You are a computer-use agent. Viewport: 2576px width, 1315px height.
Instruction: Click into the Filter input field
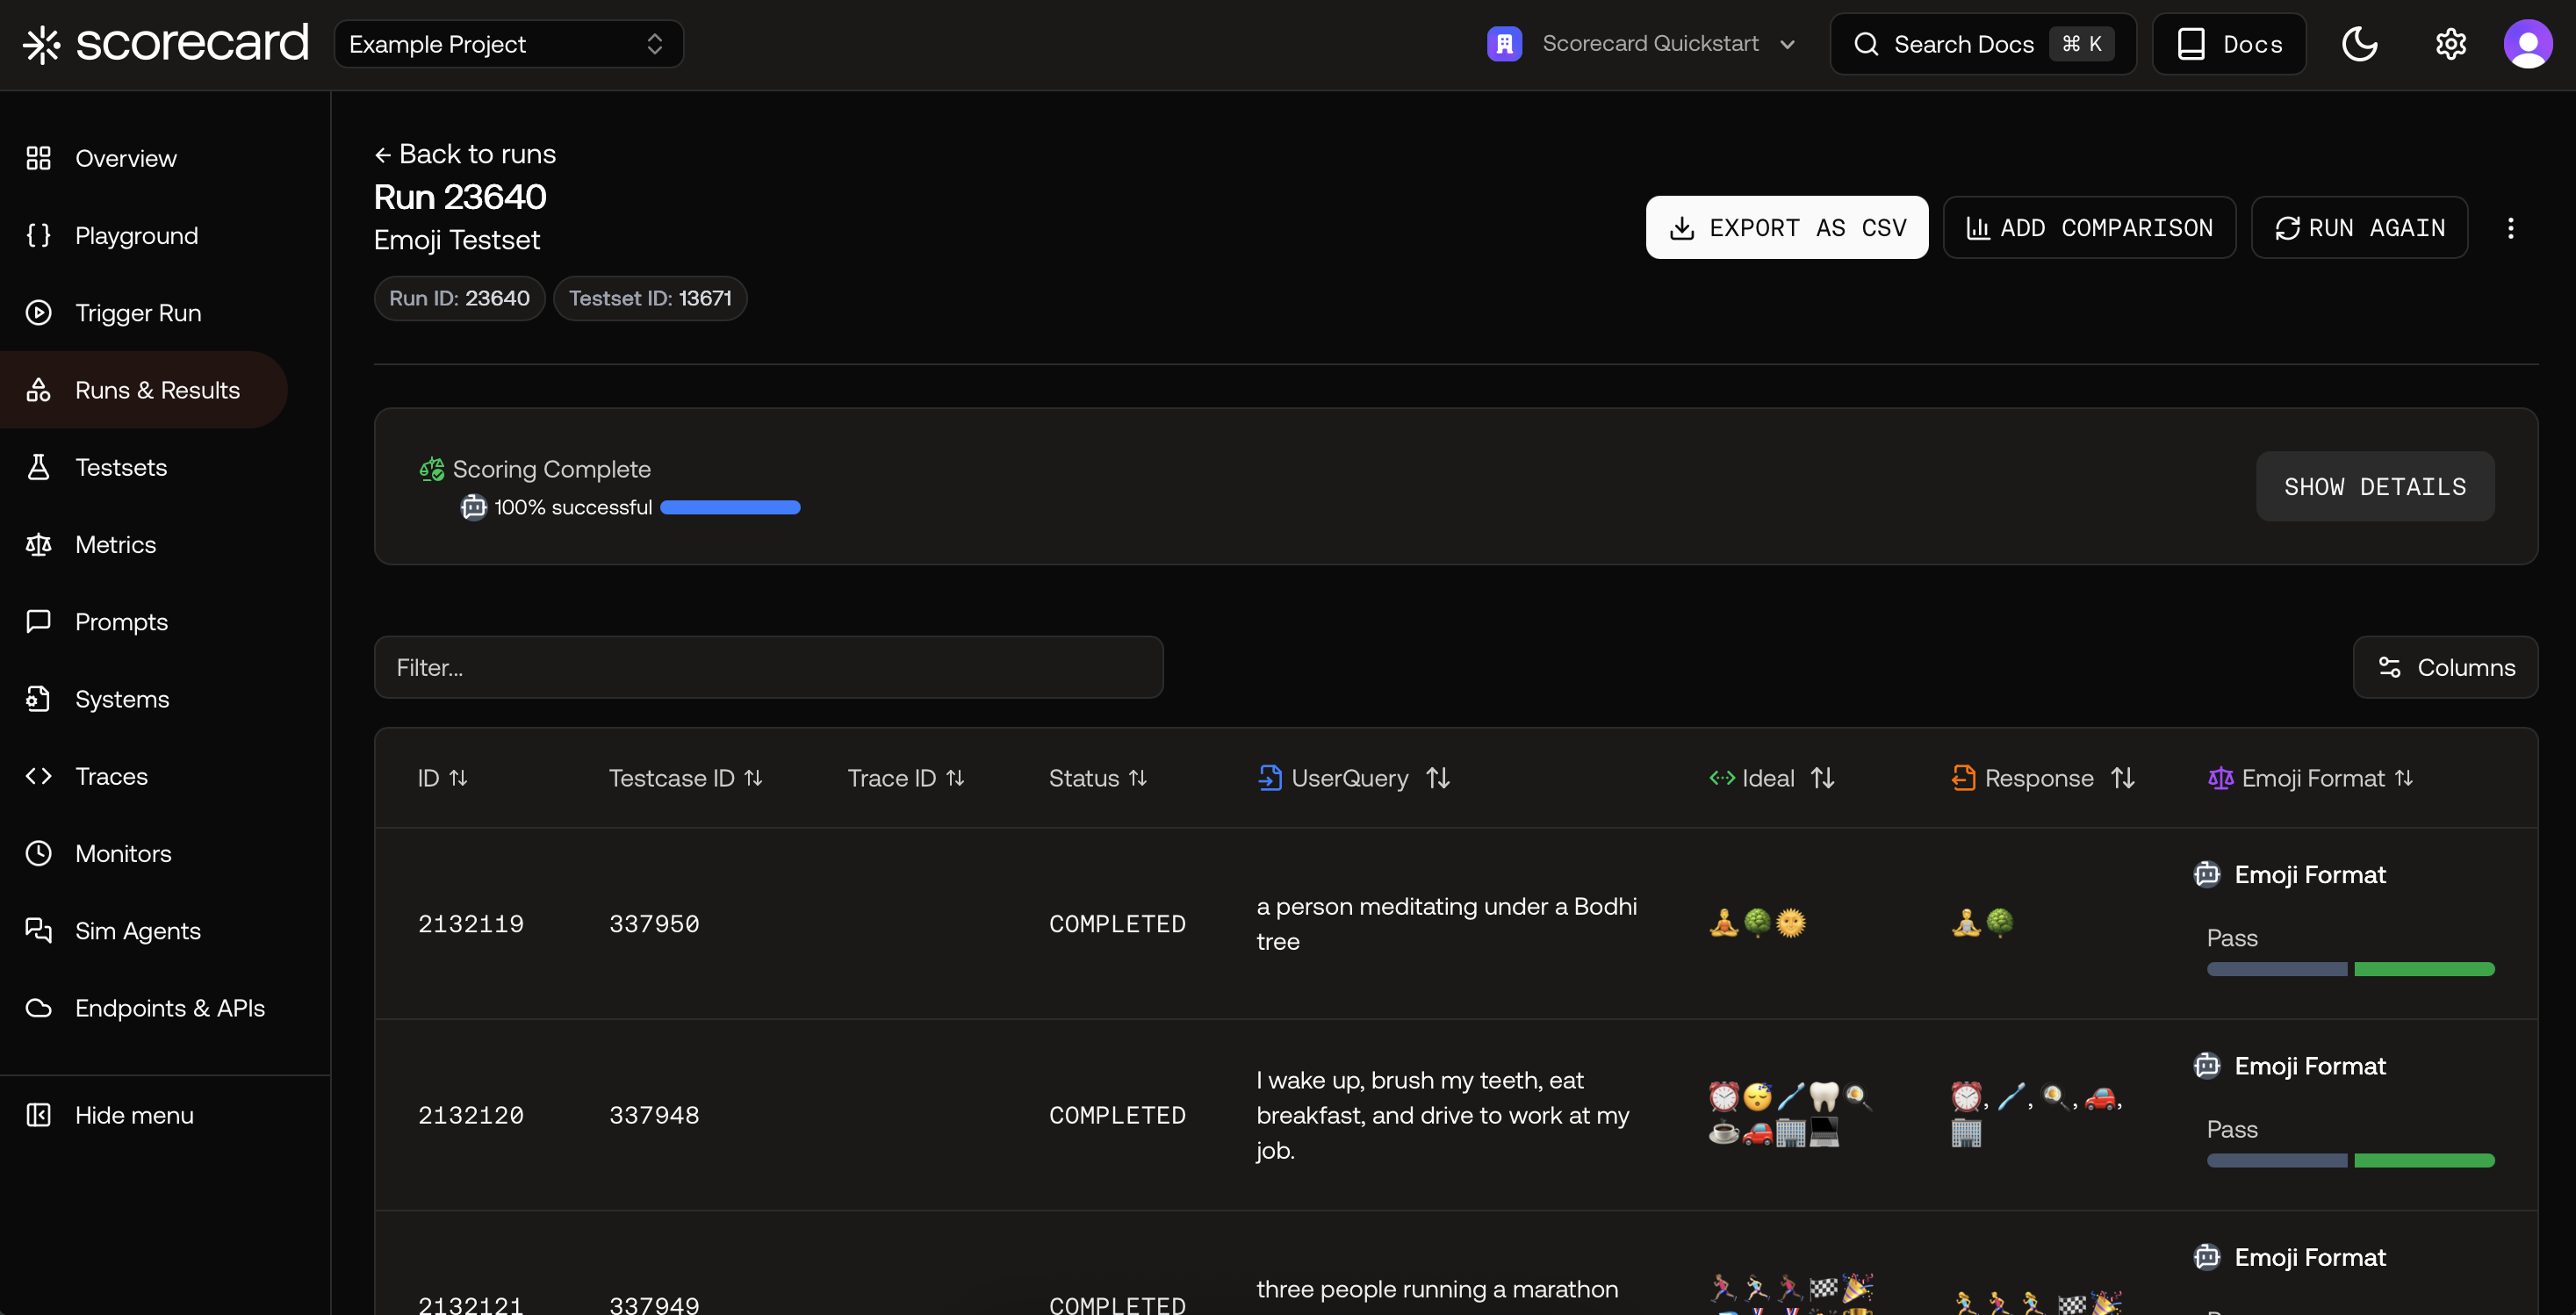click(768, 667)
